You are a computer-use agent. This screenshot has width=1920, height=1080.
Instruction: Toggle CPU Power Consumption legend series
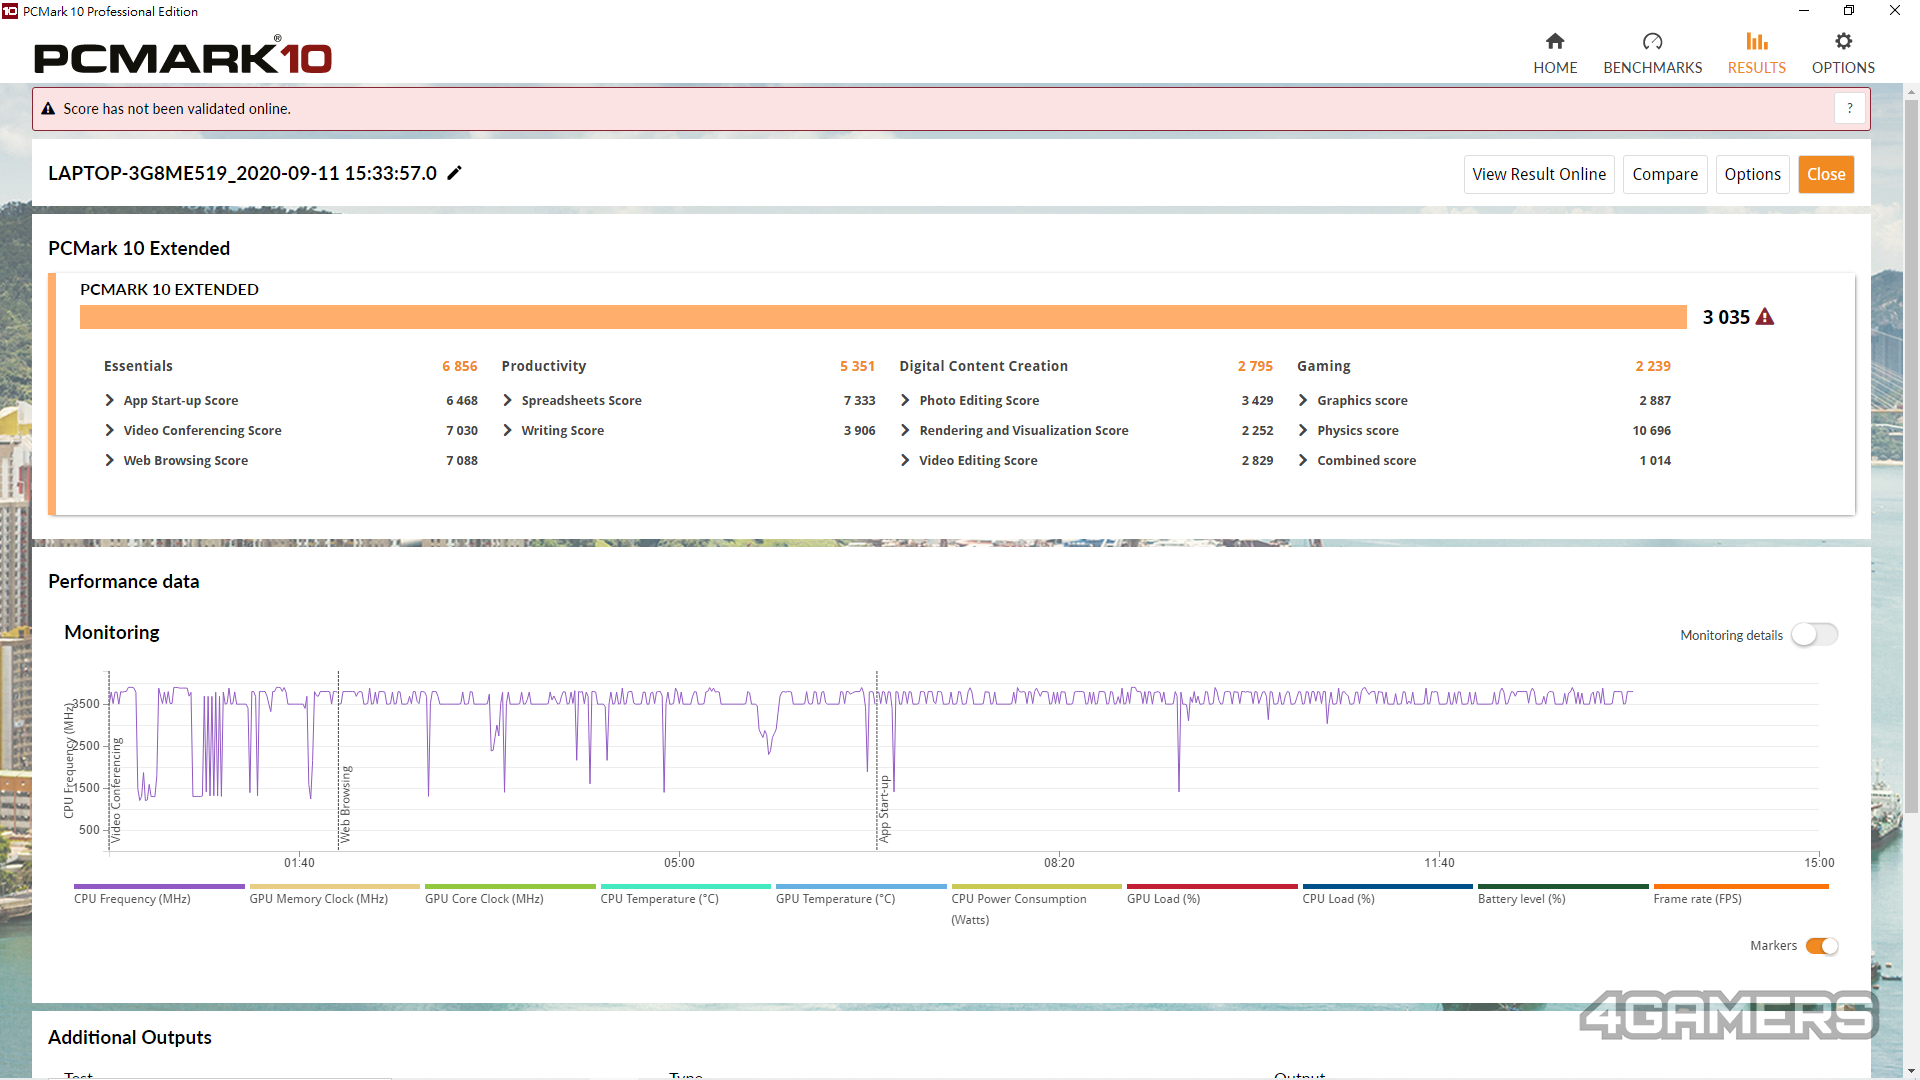pos(1036,905)
